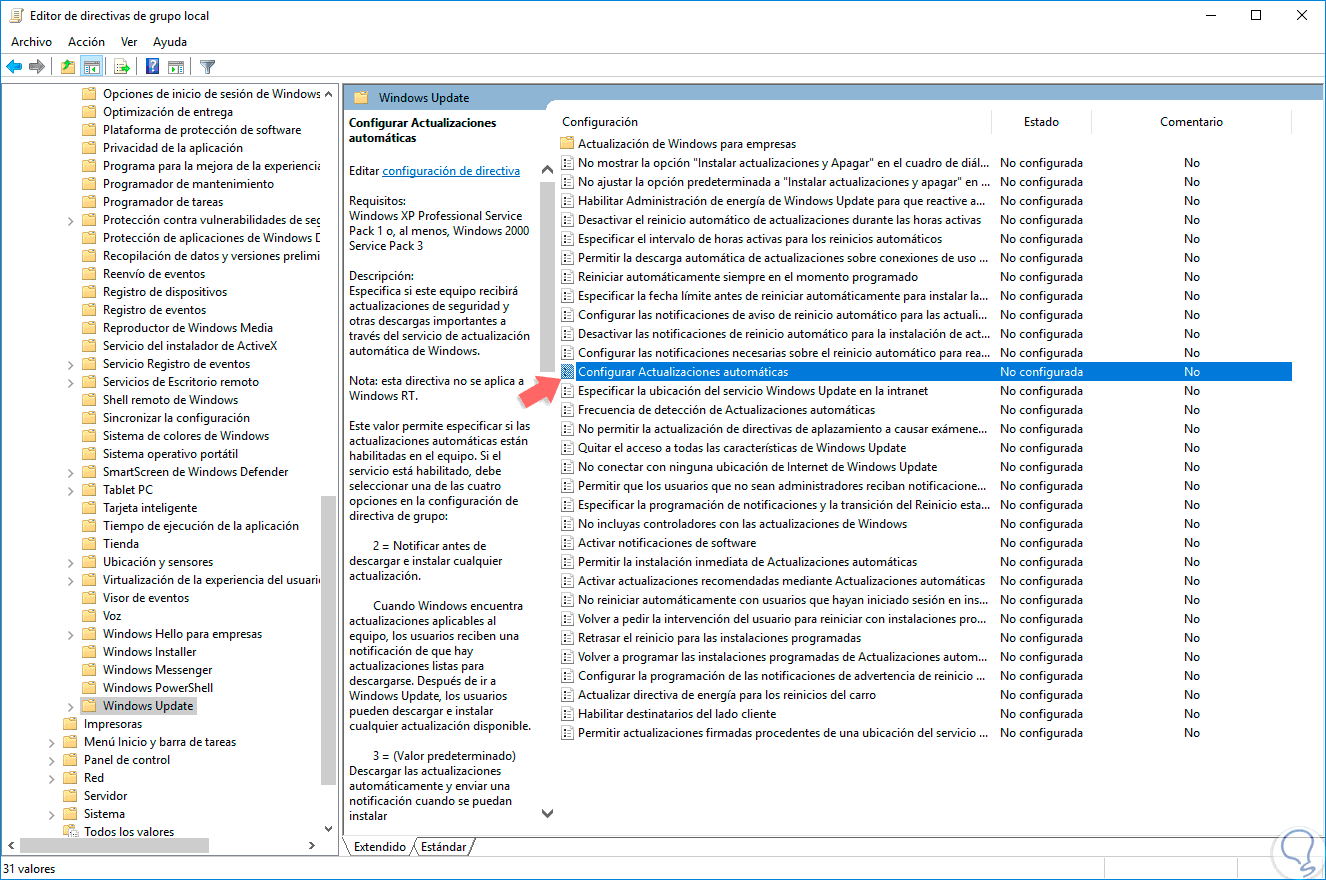Image resolution: width=1326 pixels, height=880 pixels.
Task: Select 'Visor de eventos' in the tree
Action: point(146,598)
